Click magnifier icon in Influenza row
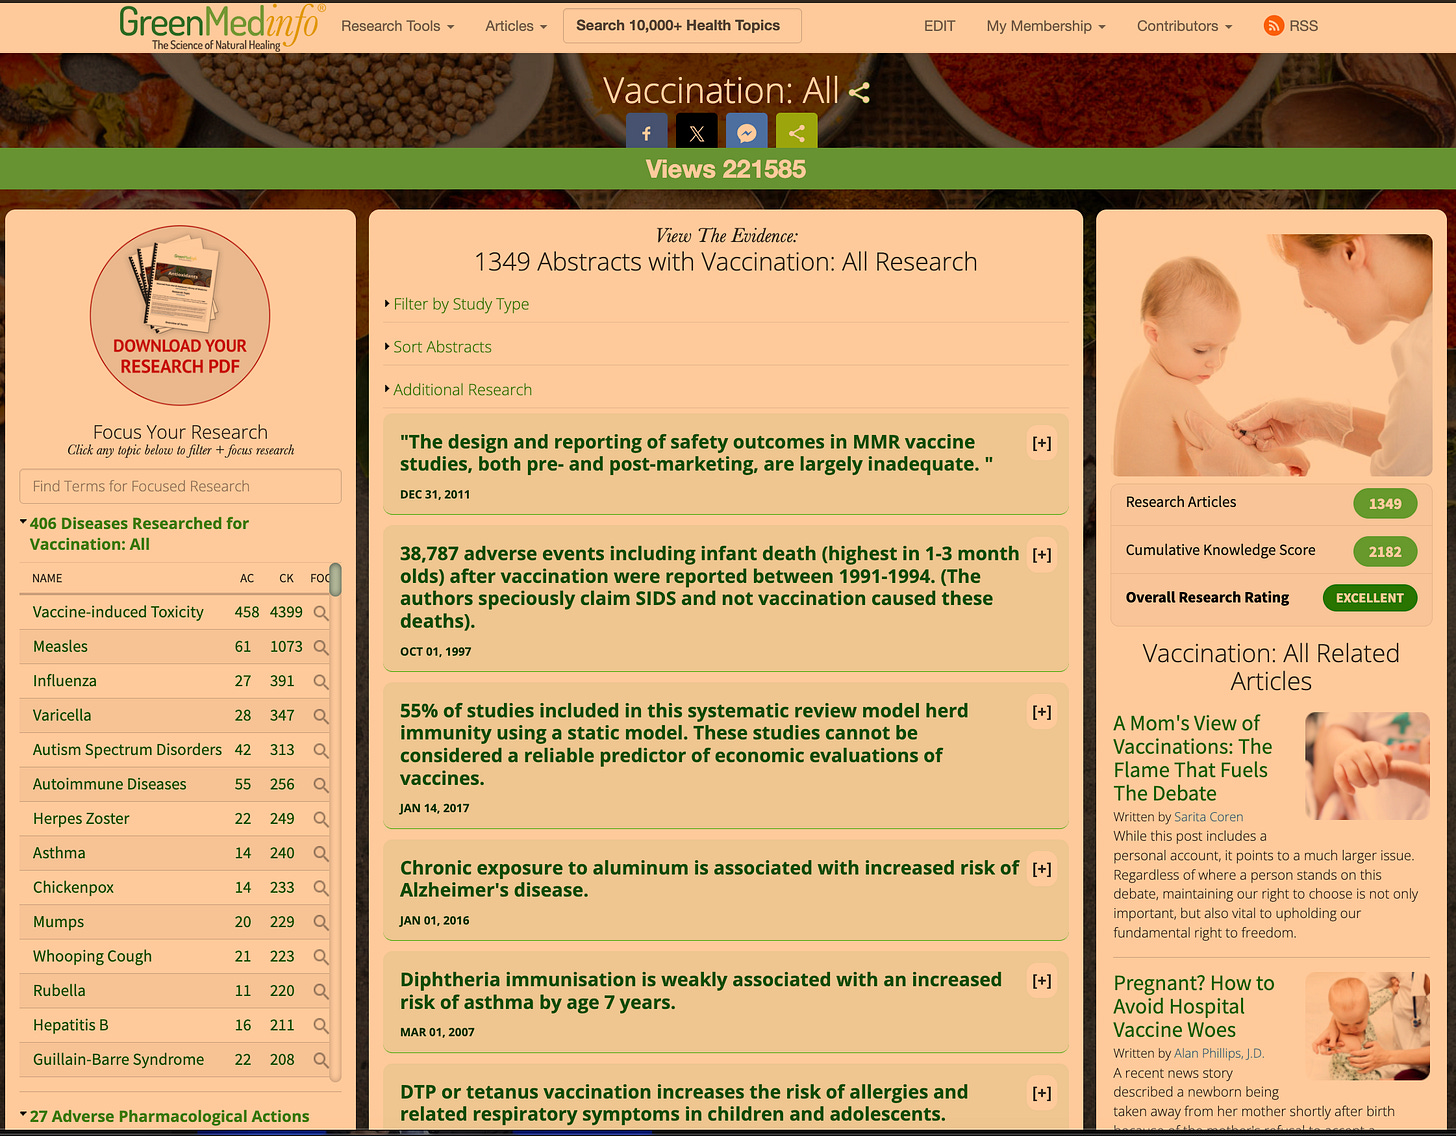Screen dimensions: 1456x1136 [321, 682]
